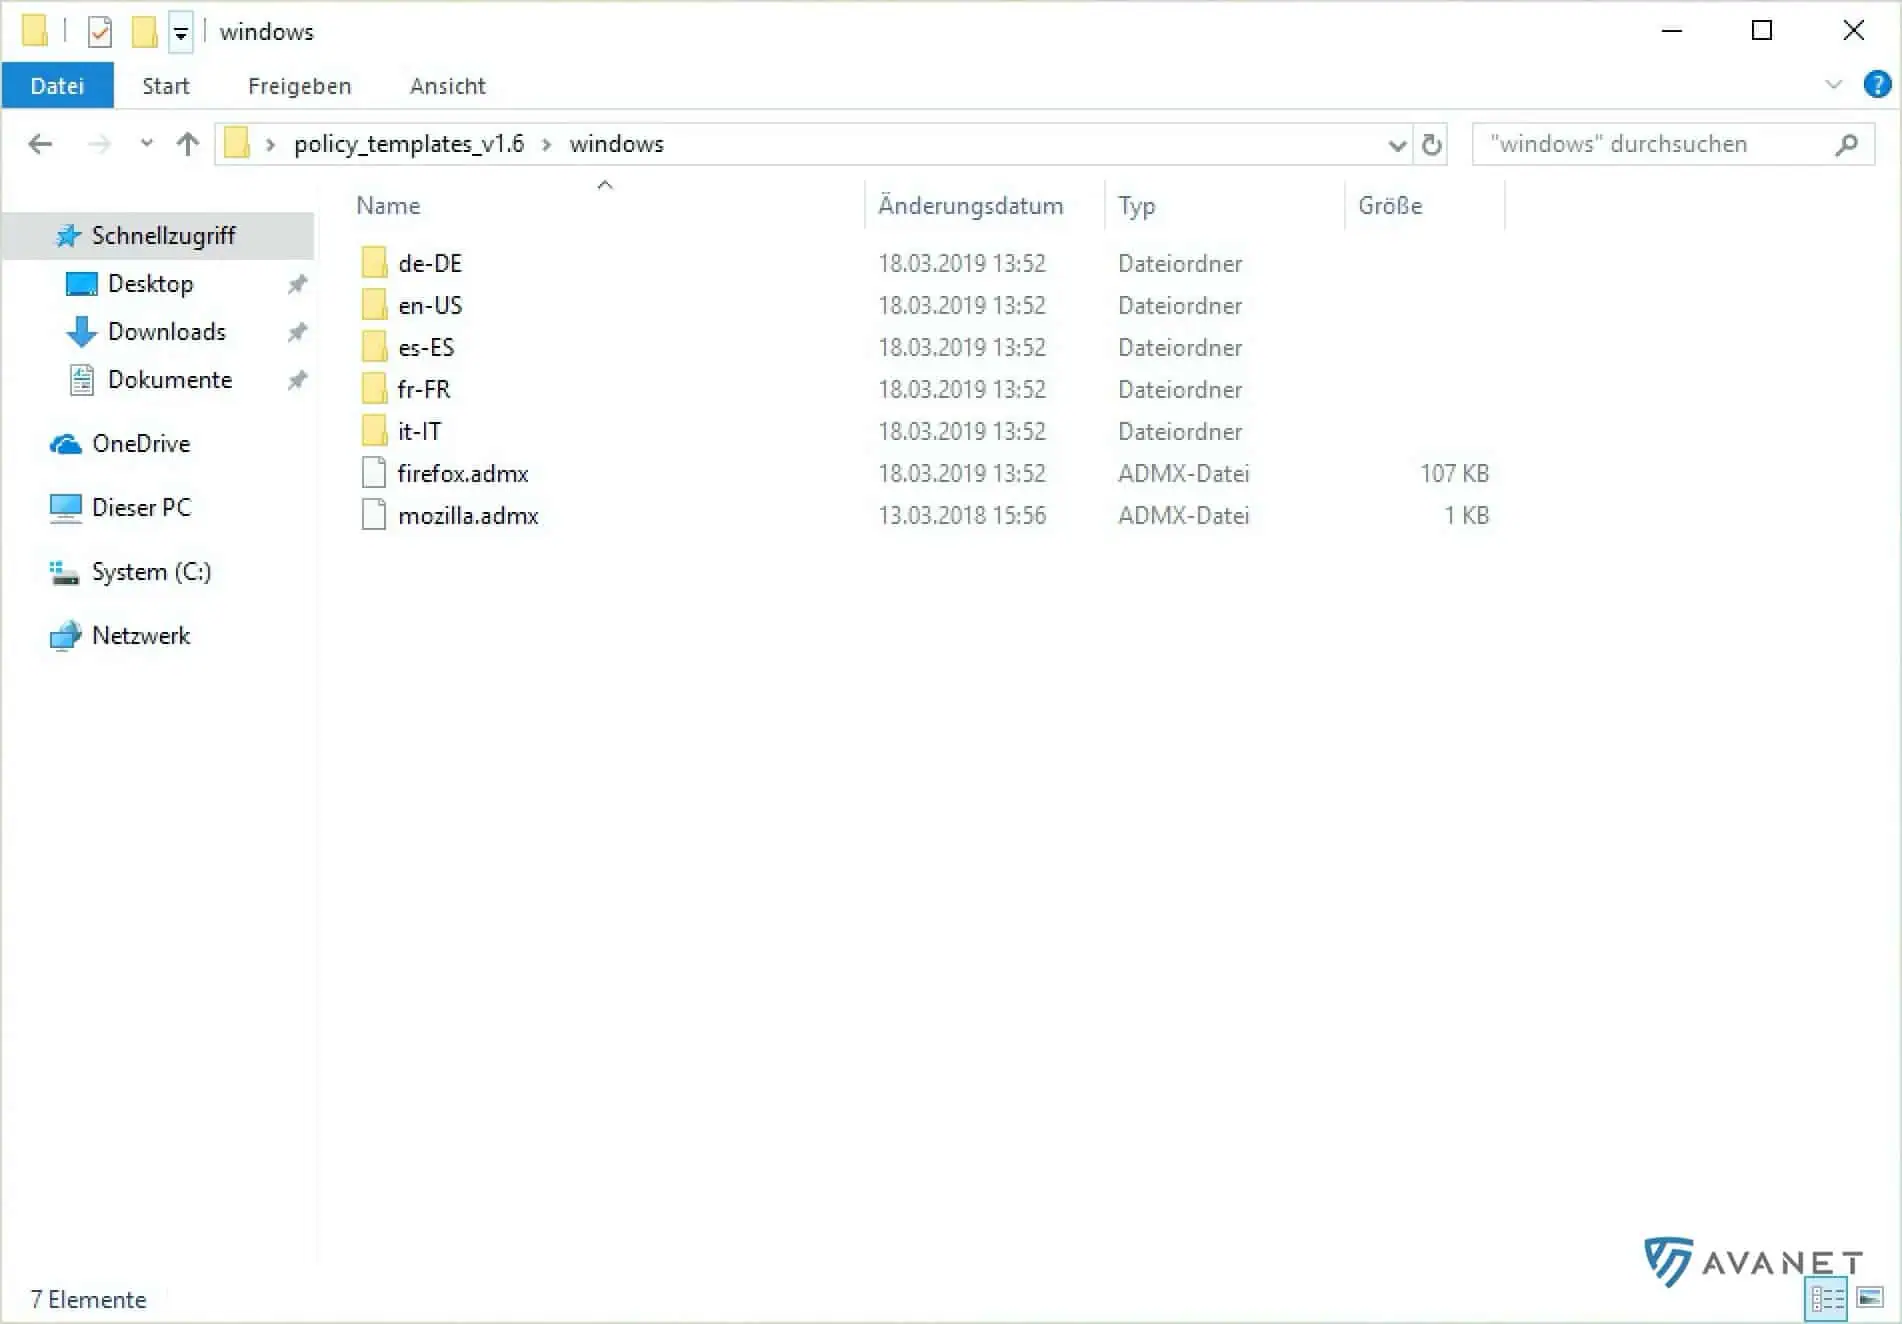This screenshot has width=1902, height=1324.
Task: Click the de-DE folder name
Action: [x=430, y=264]
